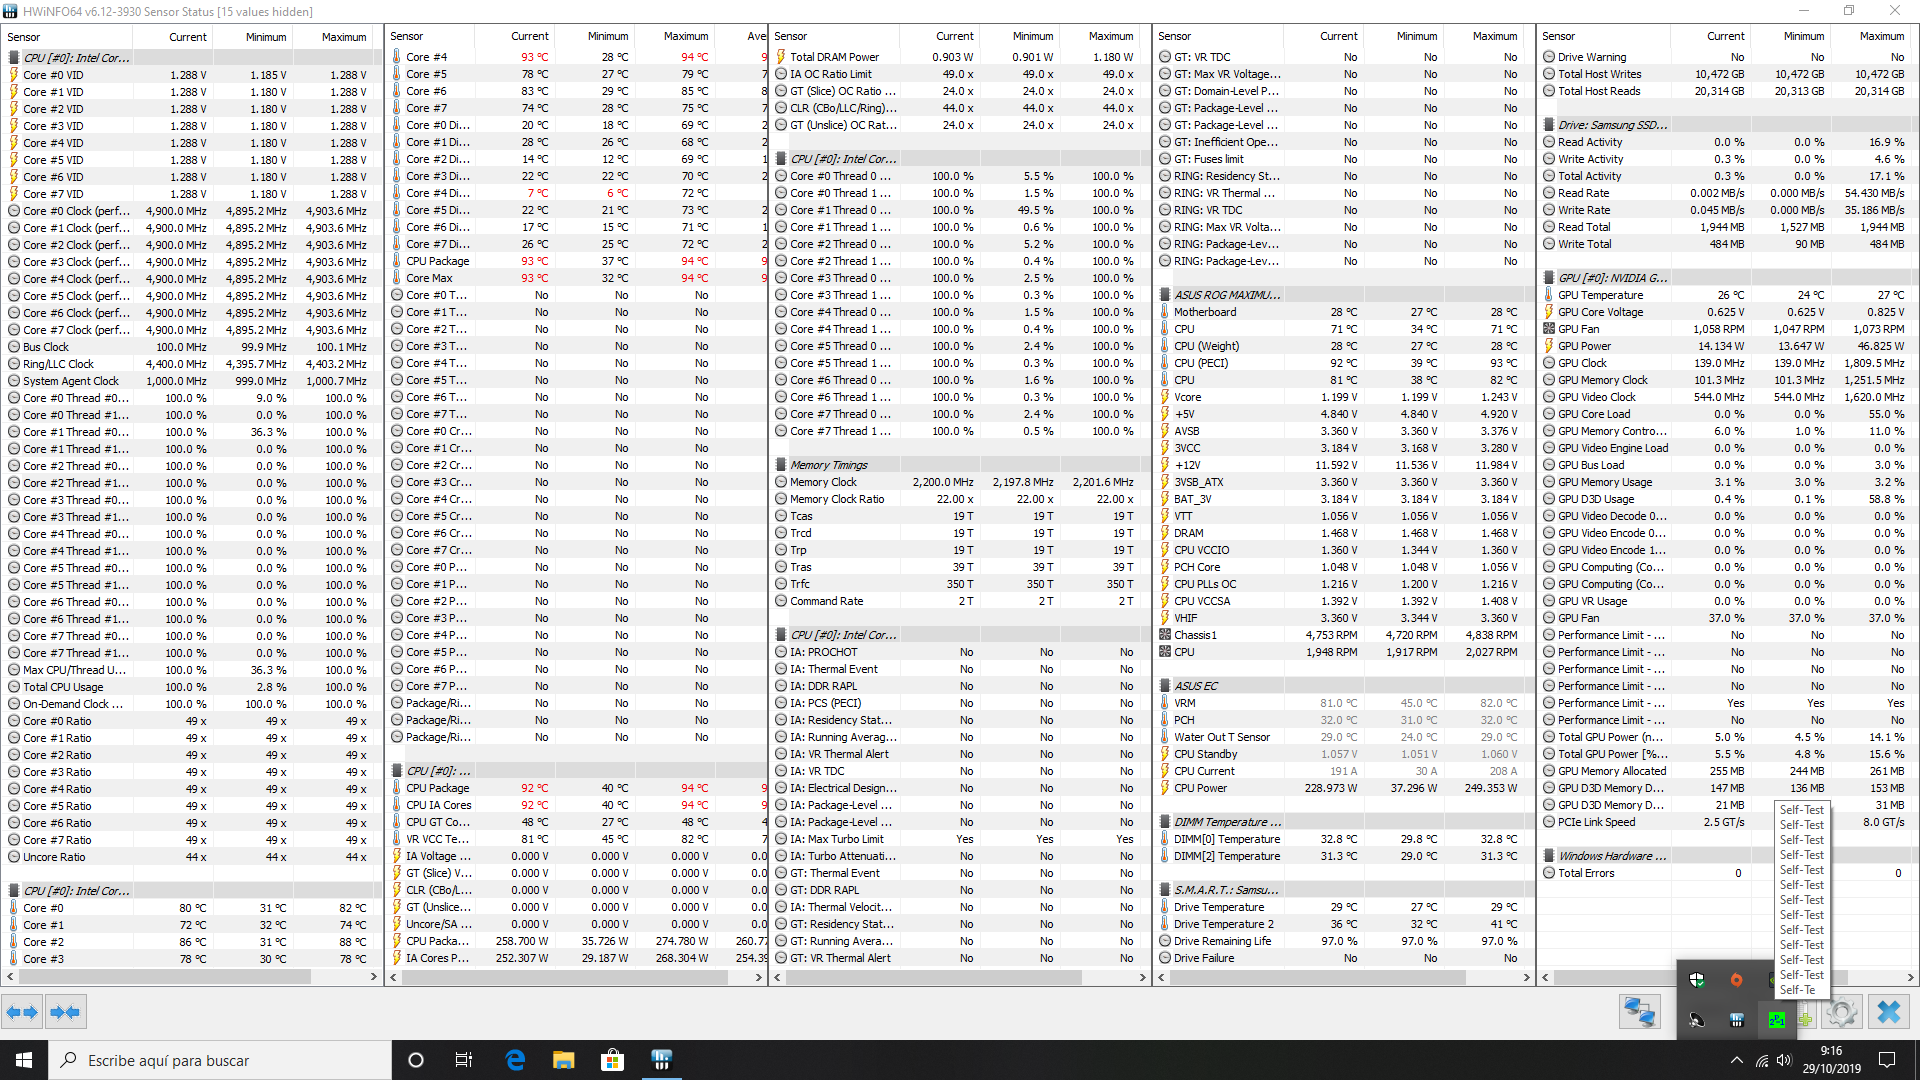
Task: Click the shrink sensor columns arrows button
Action: pyautogui.click(x=65, y=1012)
